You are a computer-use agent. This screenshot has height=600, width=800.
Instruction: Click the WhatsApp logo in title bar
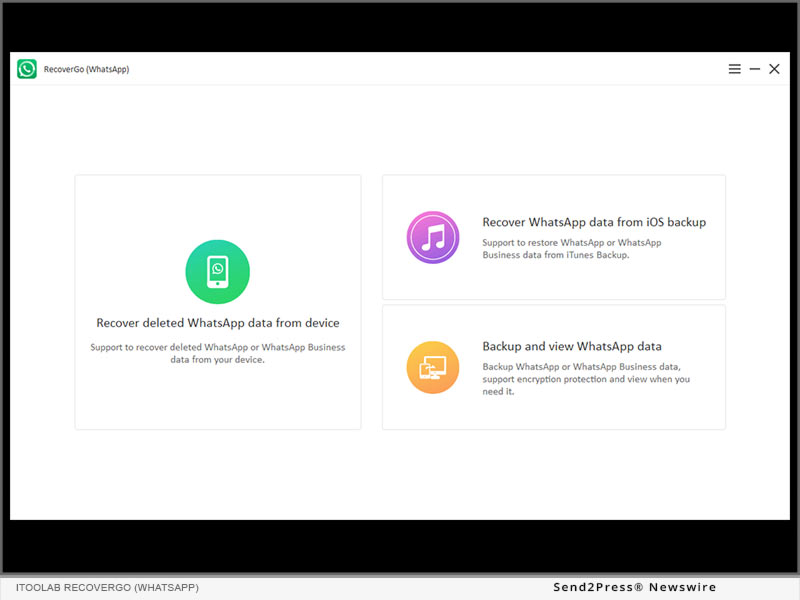click(x=27, y=69)
